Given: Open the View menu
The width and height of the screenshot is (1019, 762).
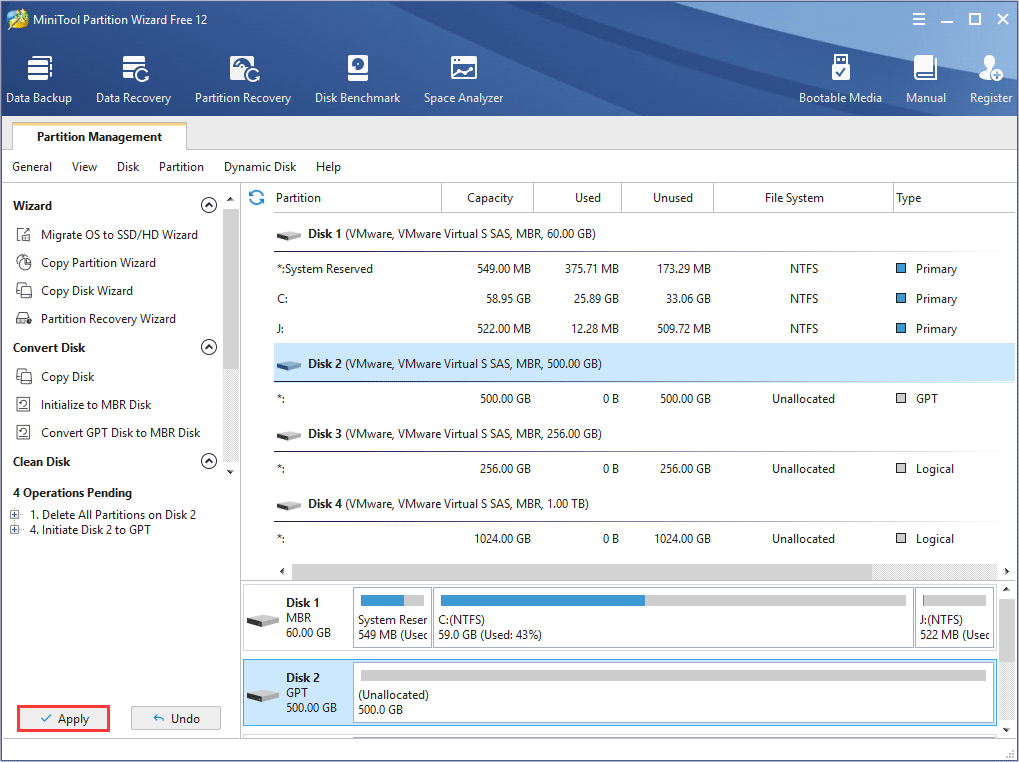Looking at the screenshot, I should click(84, 167).
